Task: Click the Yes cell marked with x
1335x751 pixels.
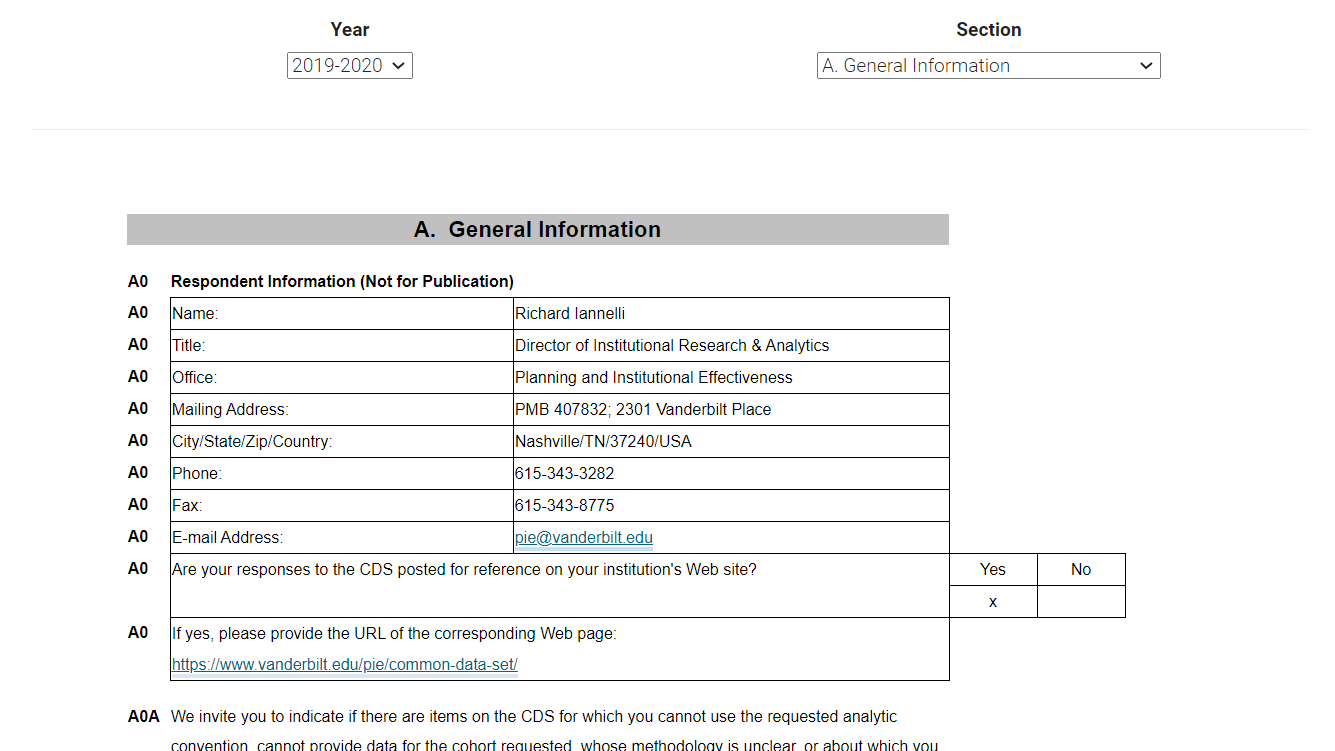Action: 992,602
